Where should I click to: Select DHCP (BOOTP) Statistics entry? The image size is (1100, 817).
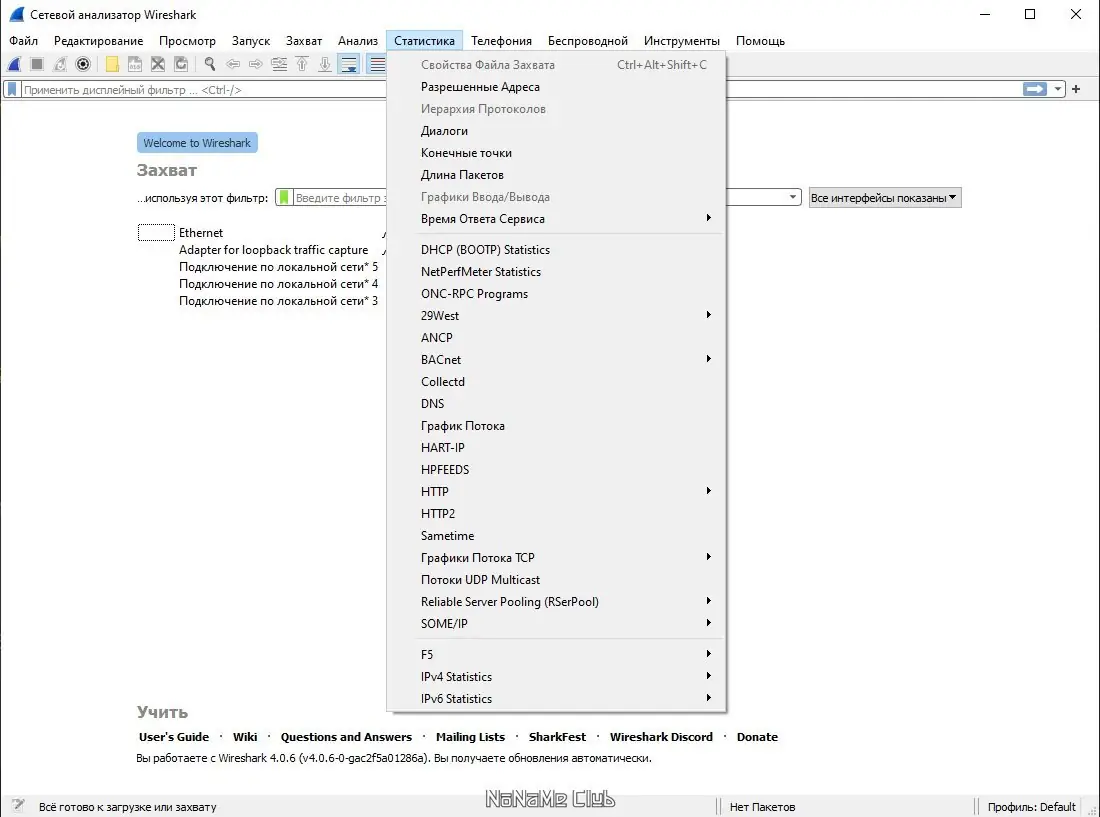coord(556,250)
